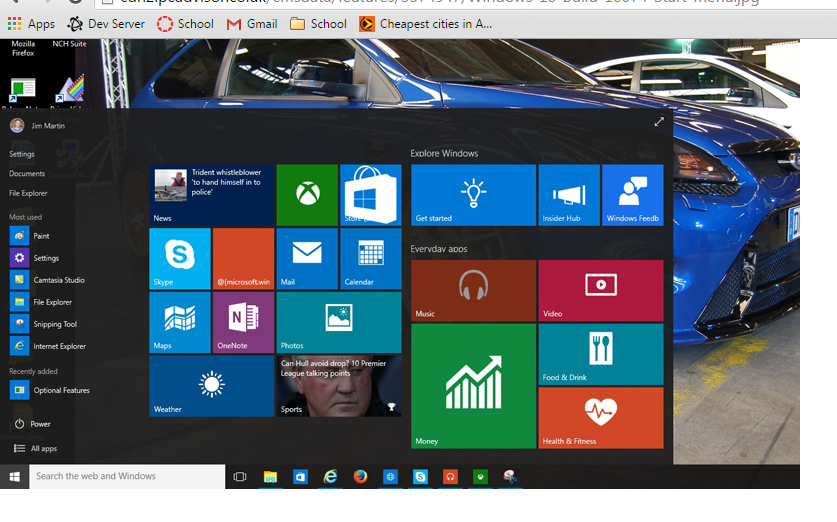
Task: Open Task View on the taskbar
Action: click(x=240, y=477)
